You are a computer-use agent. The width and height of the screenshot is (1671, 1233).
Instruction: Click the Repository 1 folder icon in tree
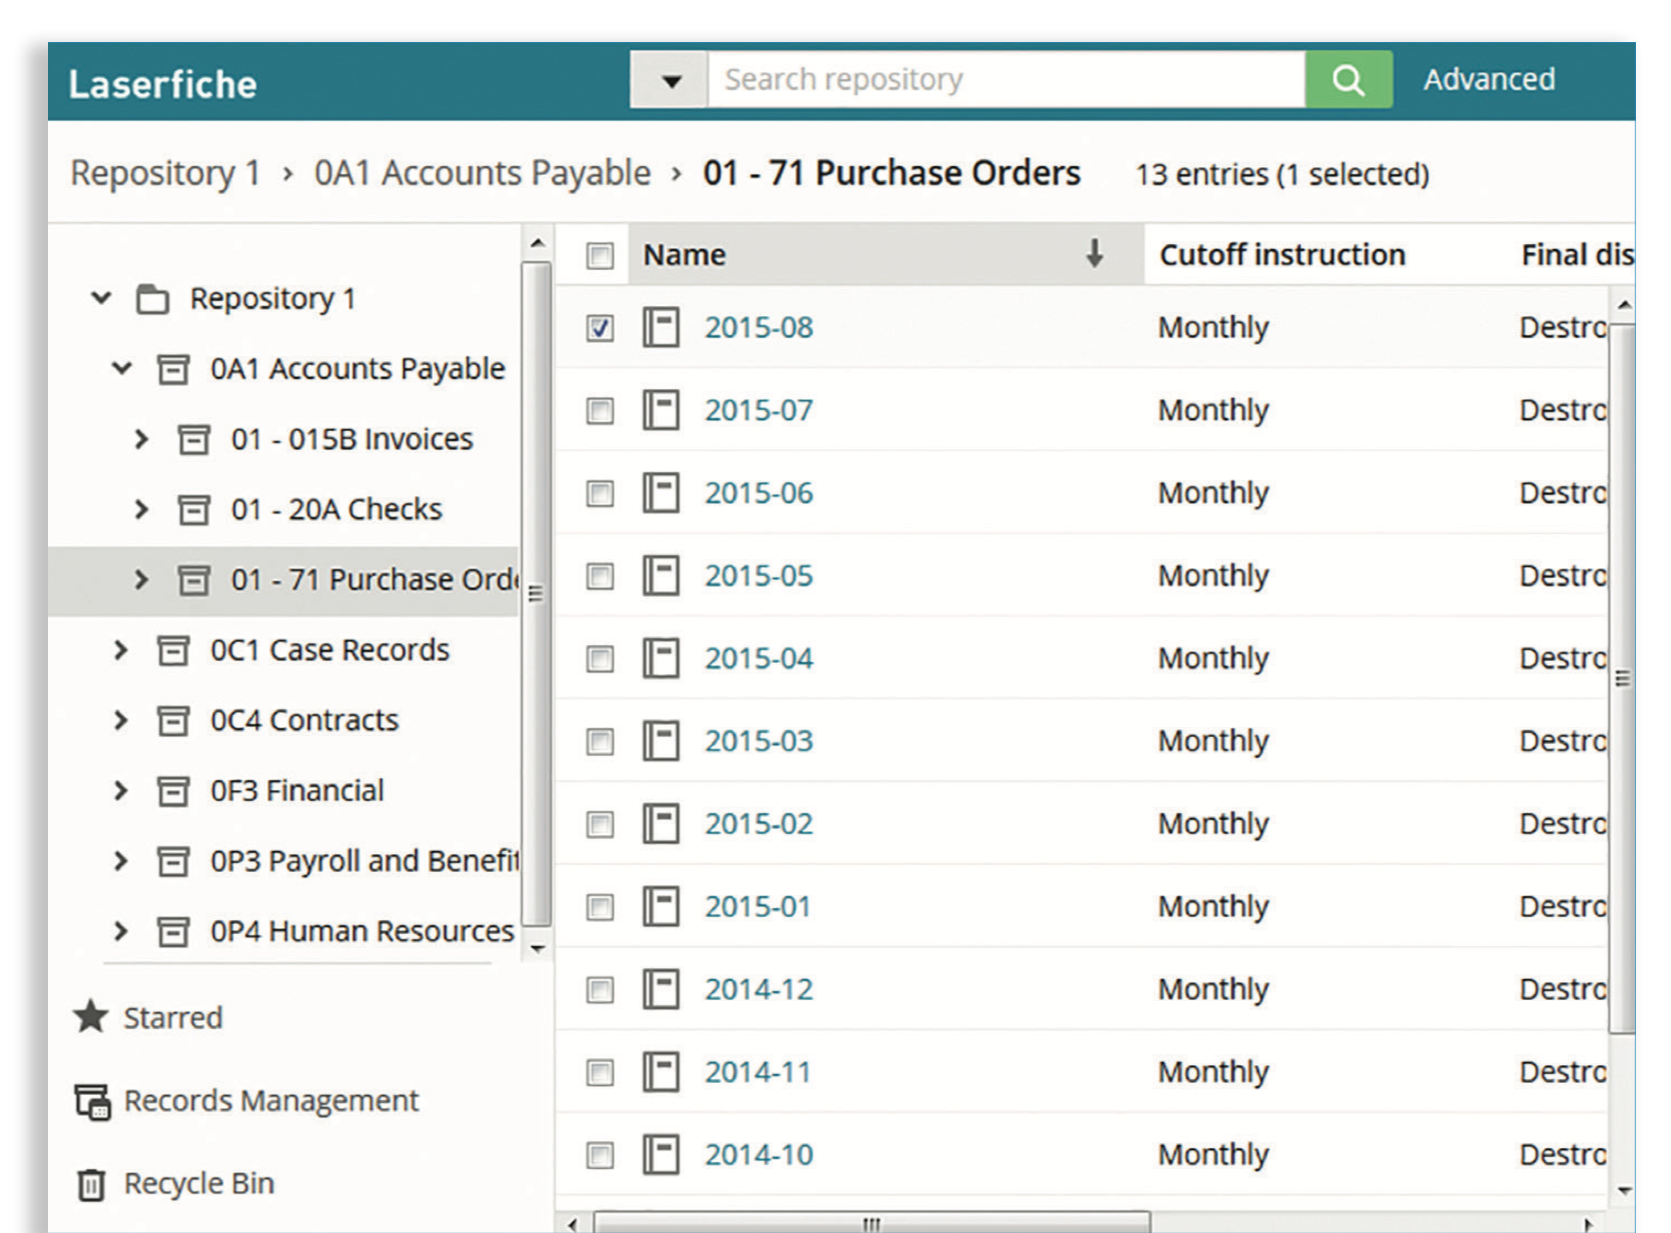152,299
